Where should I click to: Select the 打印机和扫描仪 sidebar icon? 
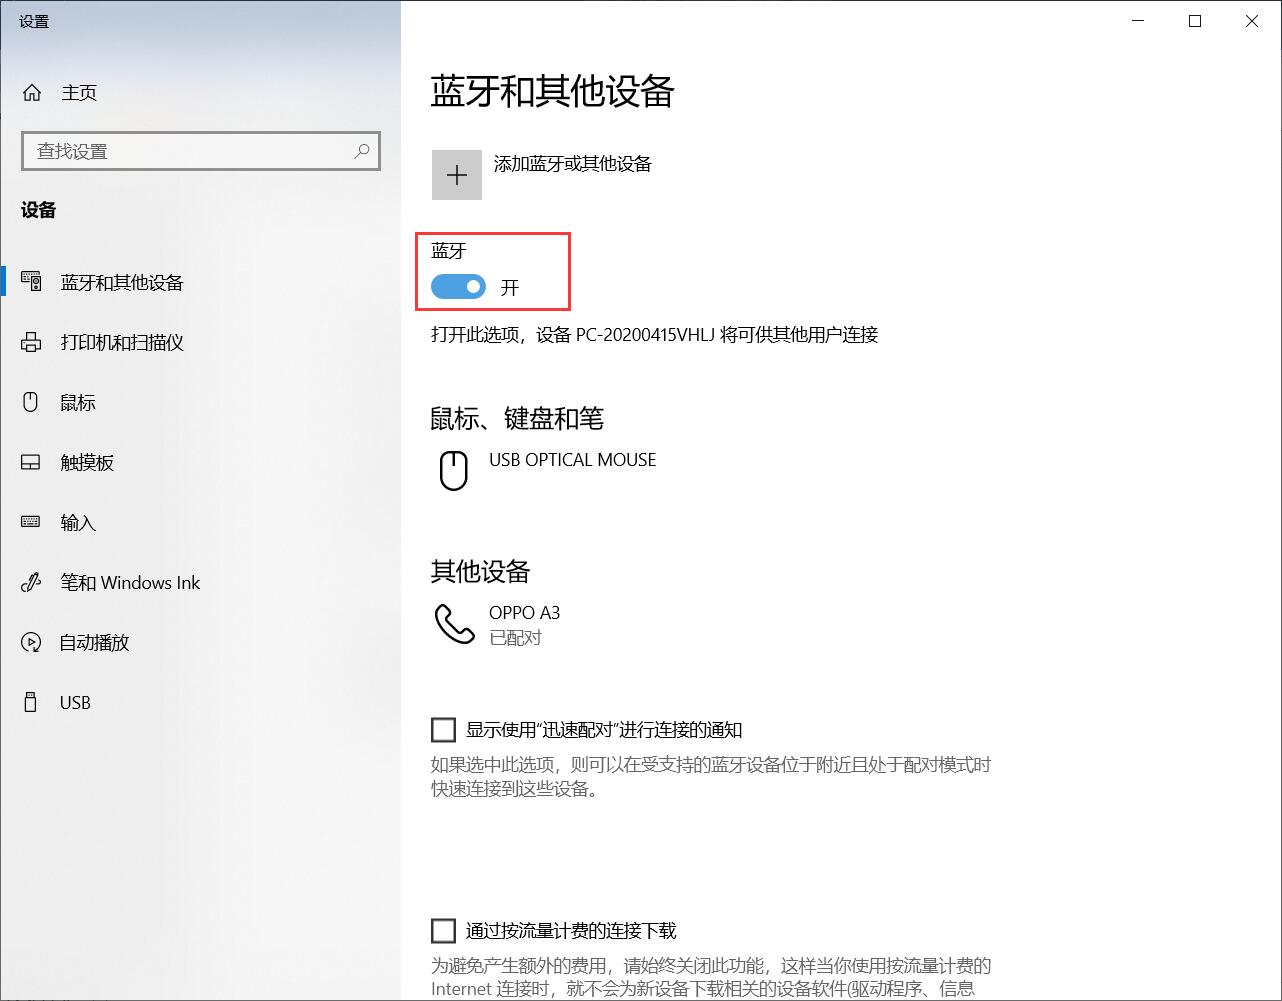(x=31, y=342)
